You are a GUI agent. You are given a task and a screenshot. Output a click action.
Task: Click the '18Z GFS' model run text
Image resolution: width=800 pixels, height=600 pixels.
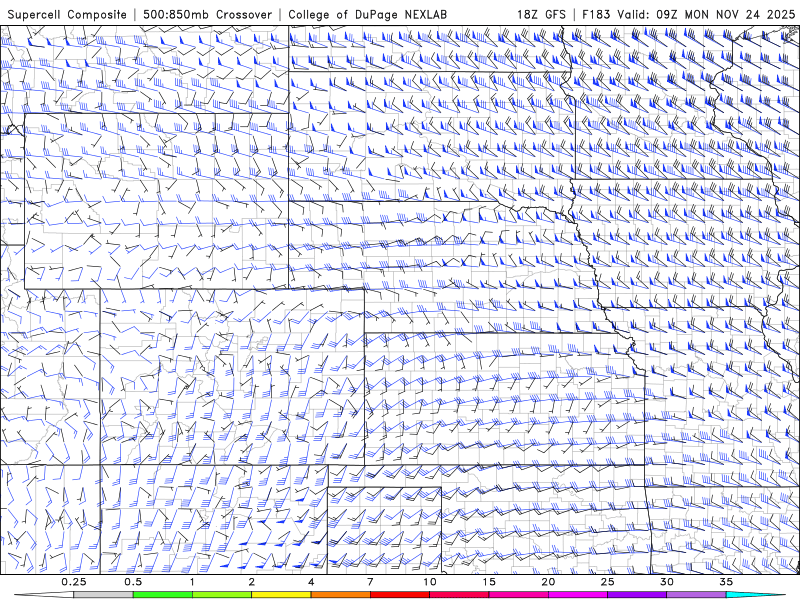(541, 14)
